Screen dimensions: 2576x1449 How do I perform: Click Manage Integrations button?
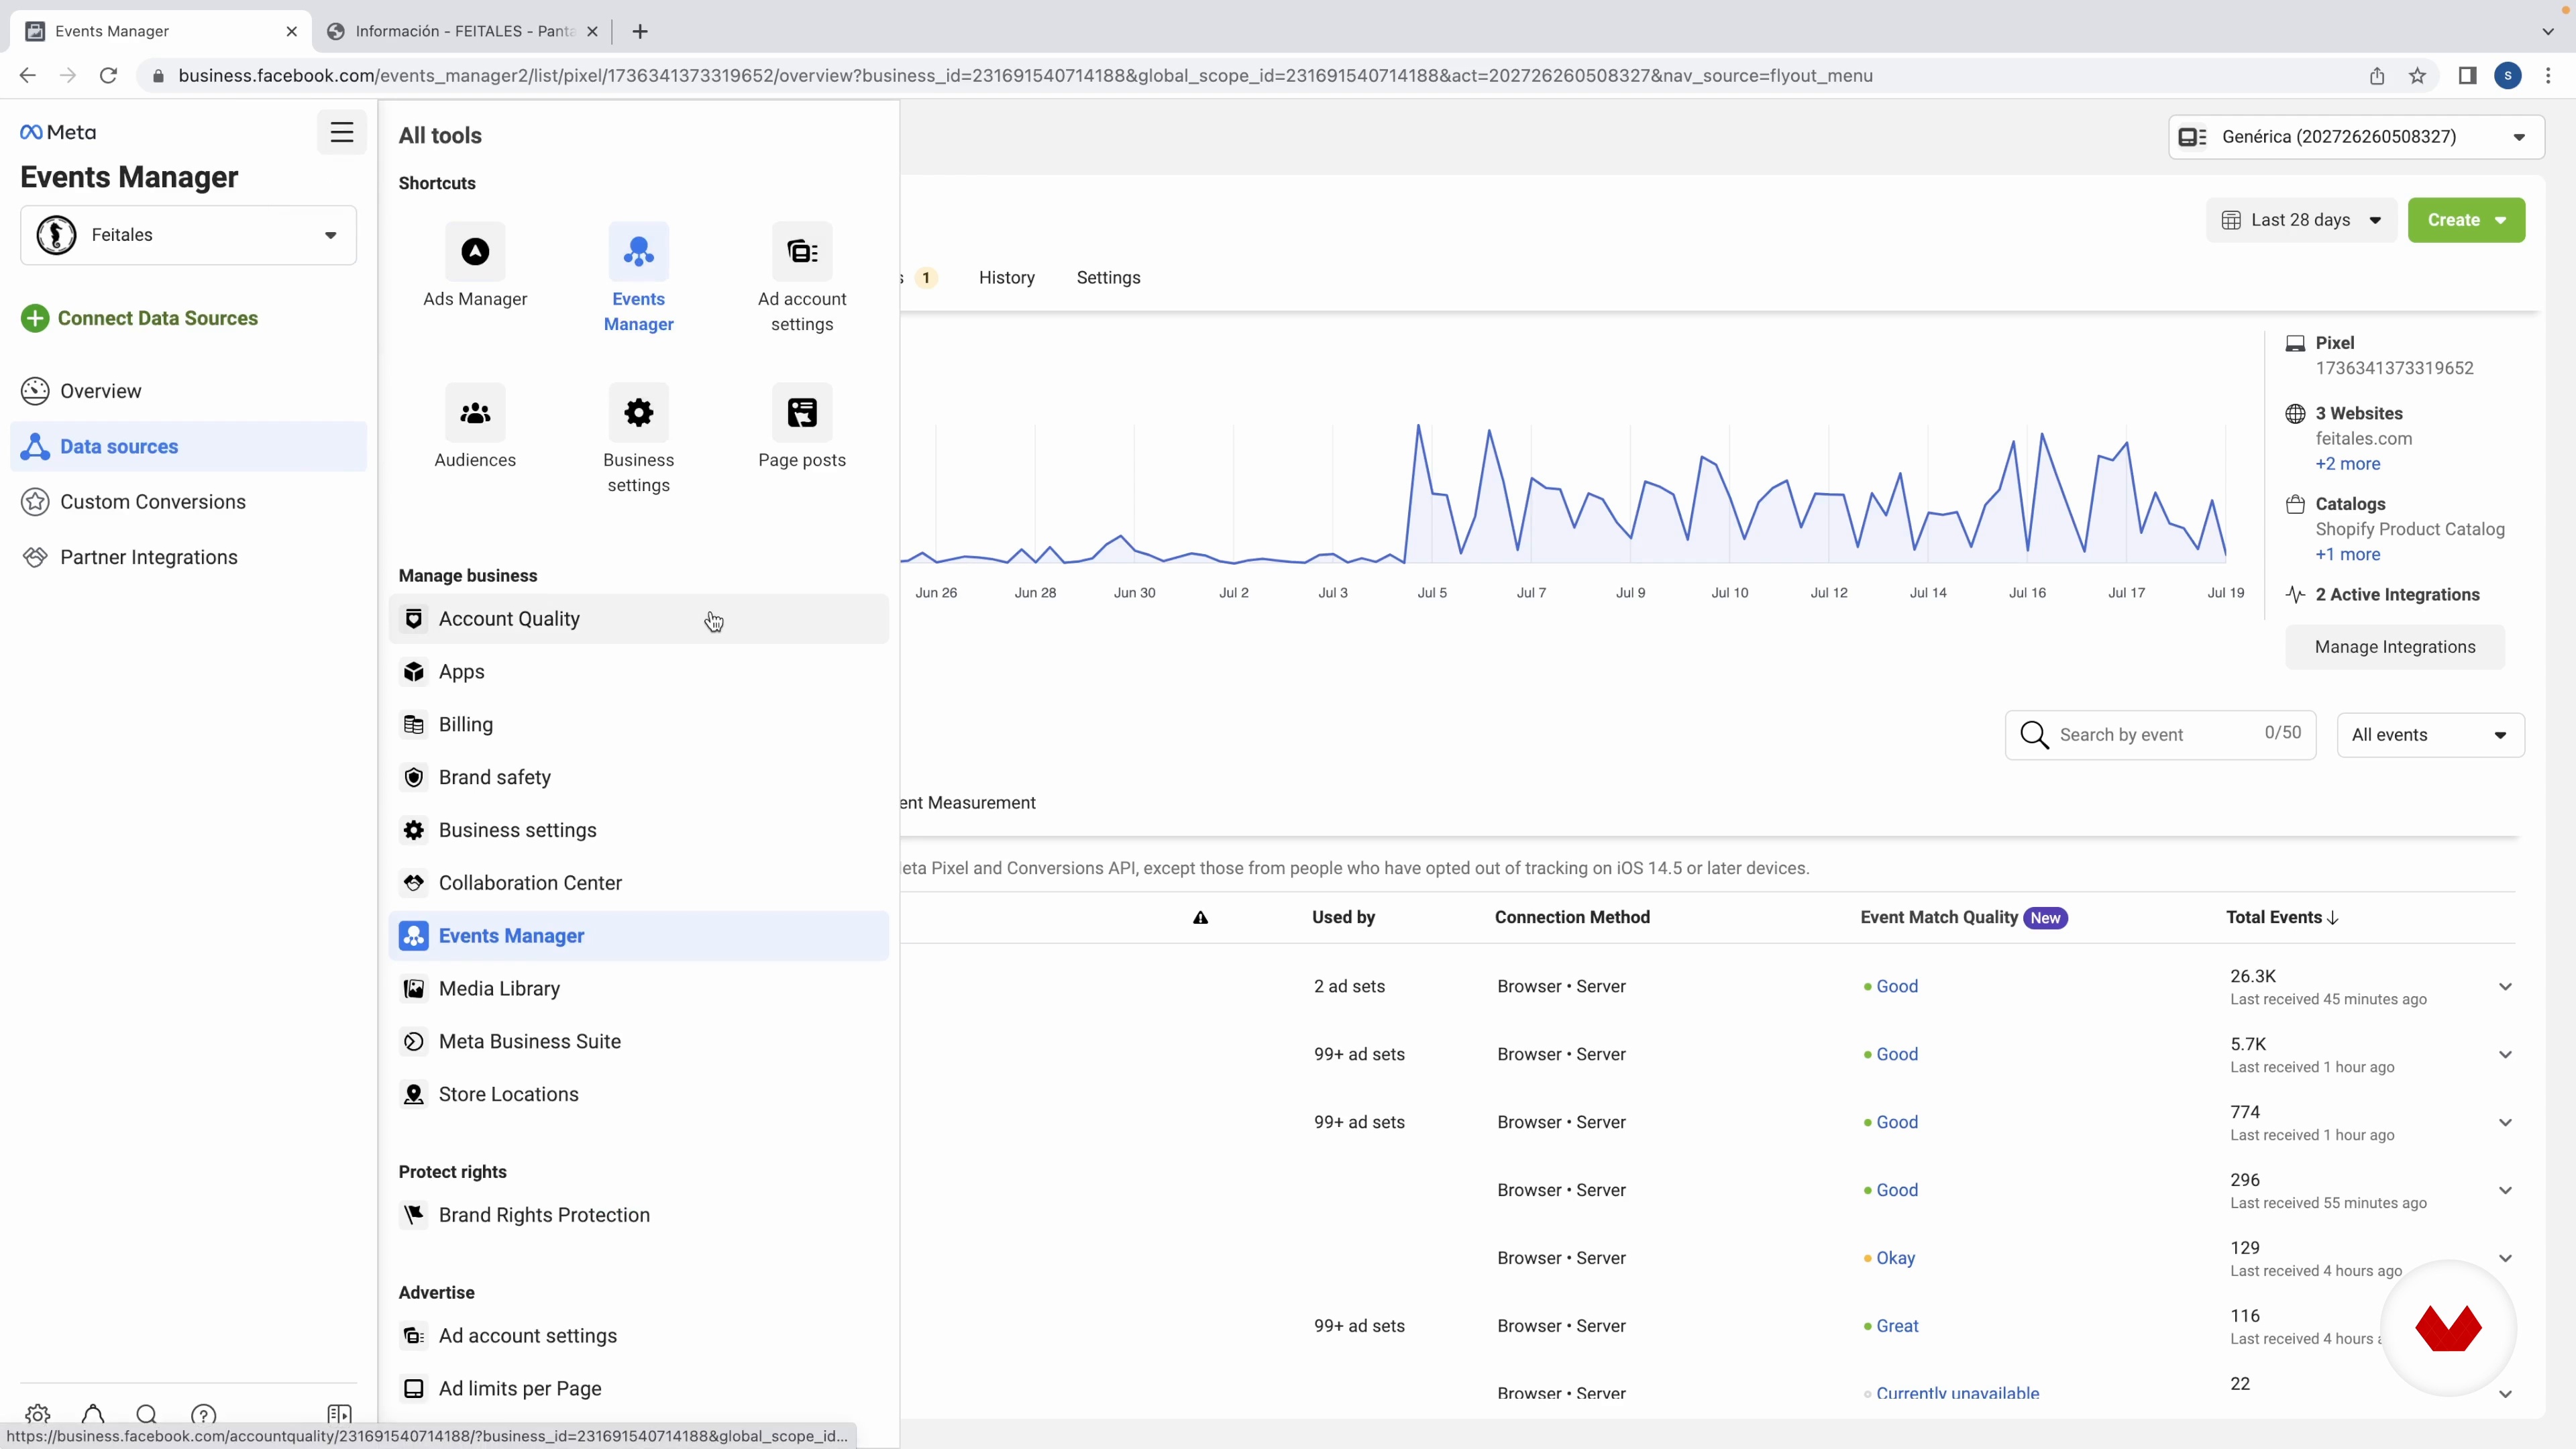click(x=2395, y=647)
